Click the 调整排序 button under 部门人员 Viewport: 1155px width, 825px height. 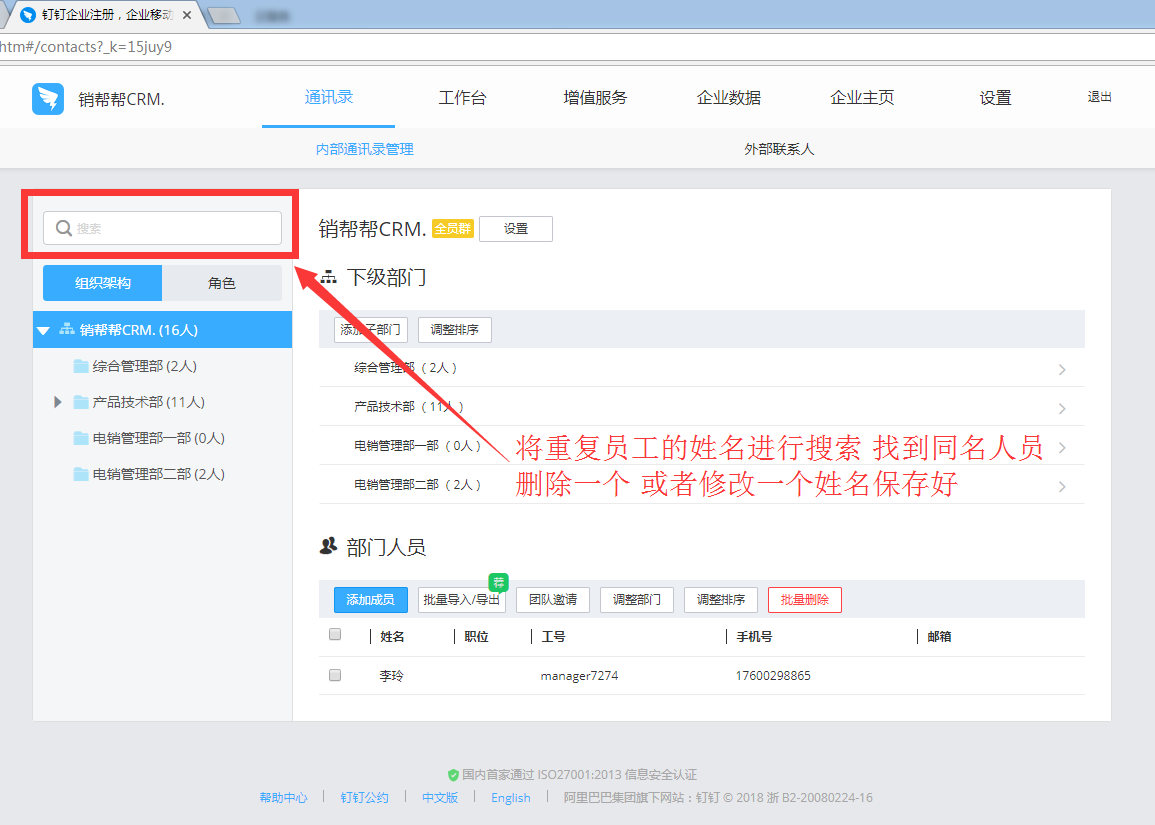(x=720, y=600)
